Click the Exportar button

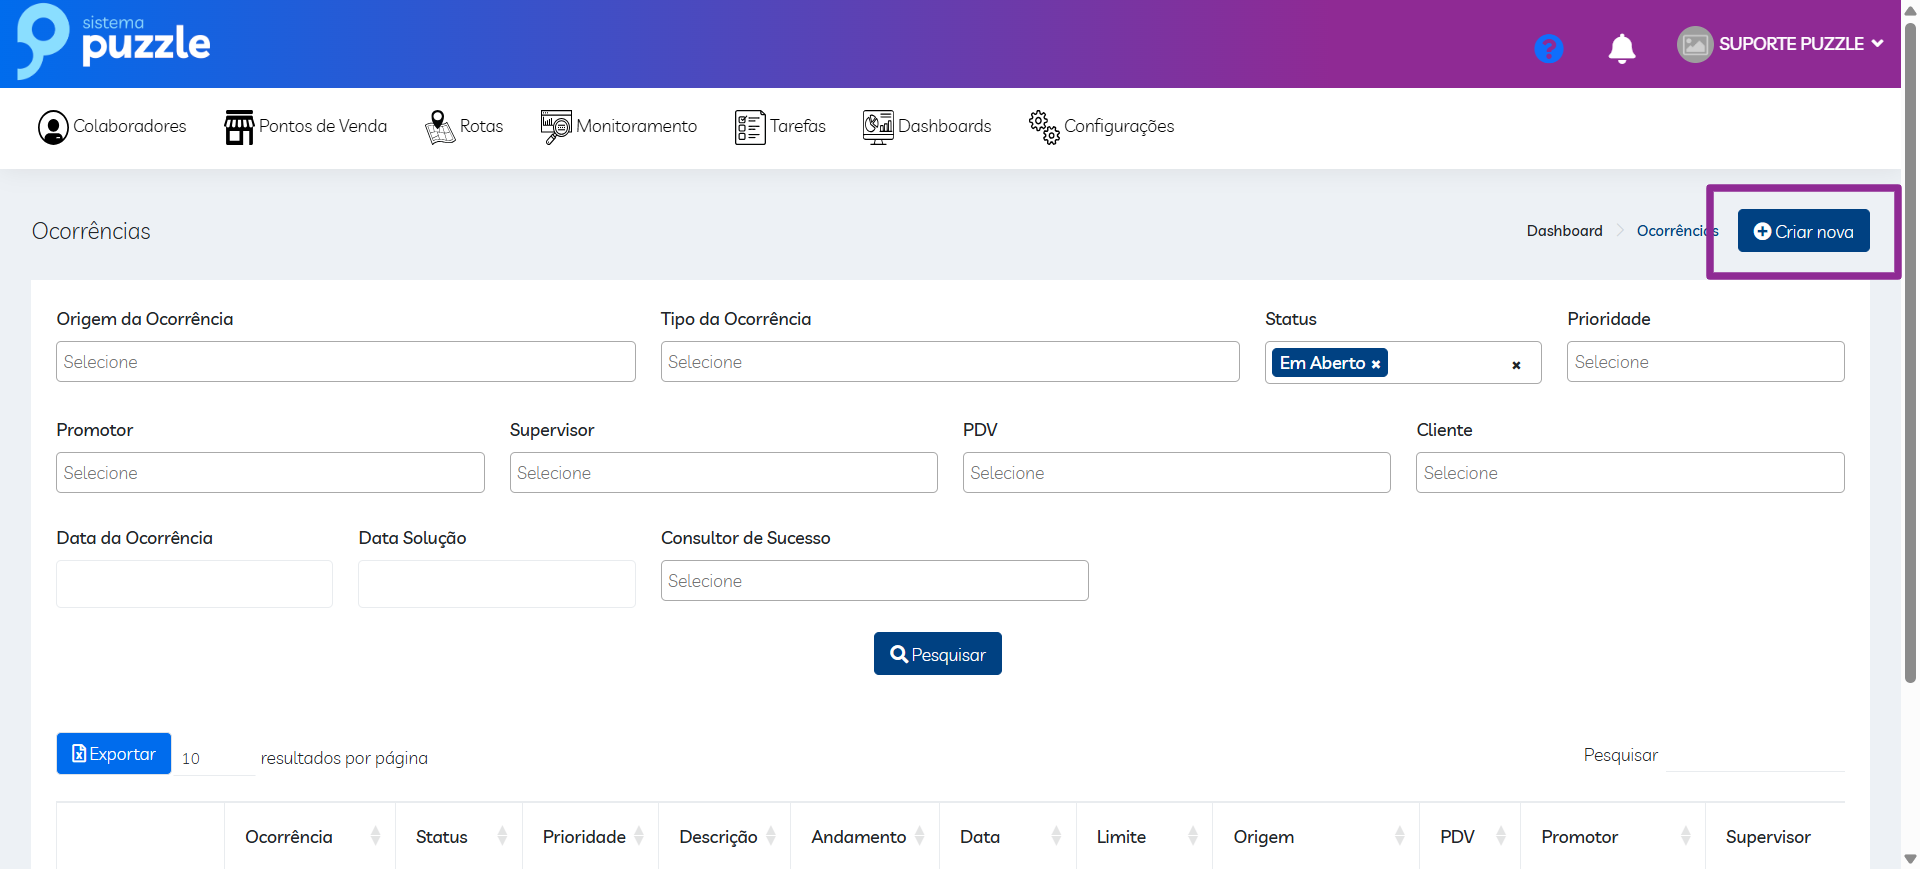point(114,754)
